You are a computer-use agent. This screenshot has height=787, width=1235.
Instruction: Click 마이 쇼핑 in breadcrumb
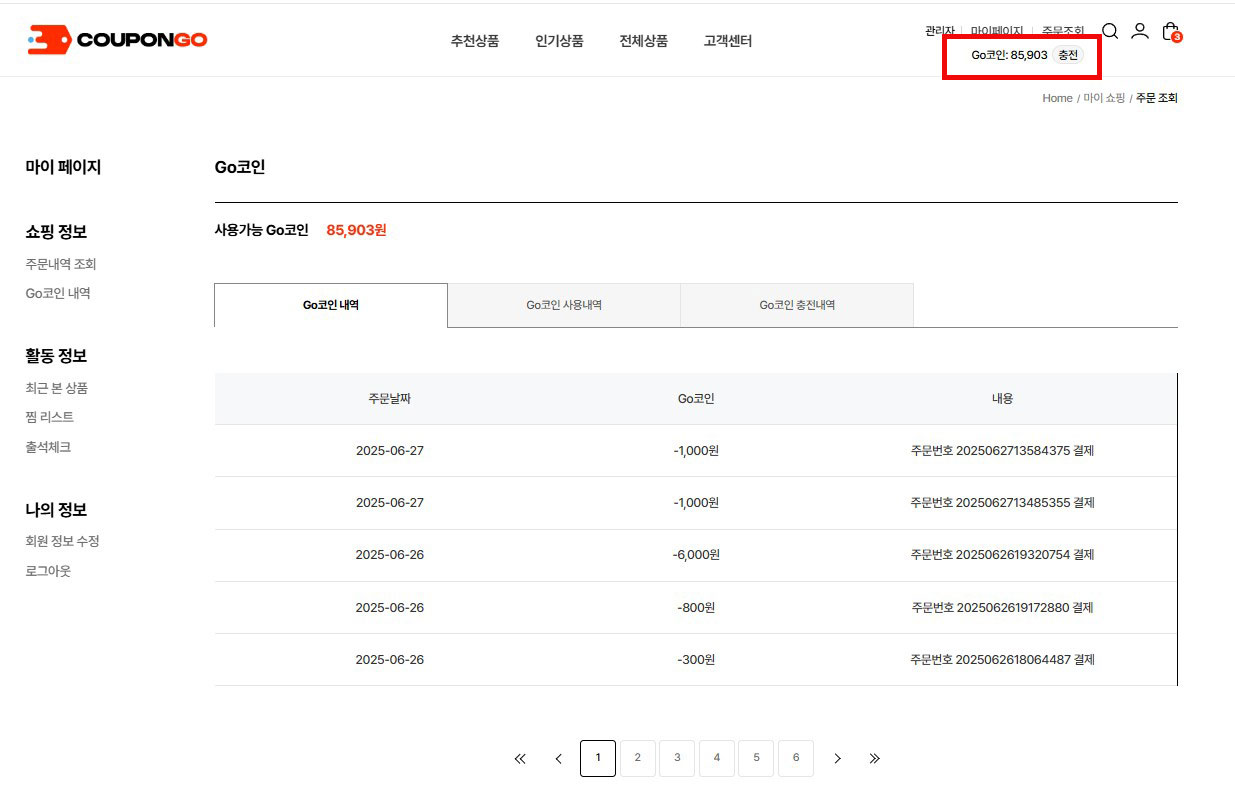[x=1104, y=98]
